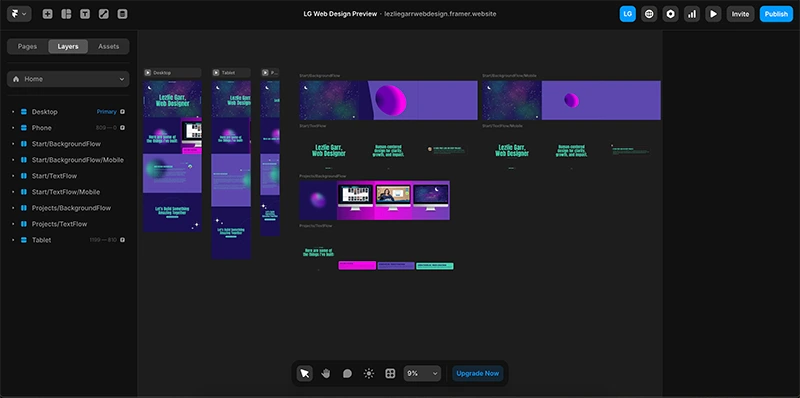Click the 809 — 0 range on Phone row
This screenshot has width=800, height=398.
click(x=106, y=128)
